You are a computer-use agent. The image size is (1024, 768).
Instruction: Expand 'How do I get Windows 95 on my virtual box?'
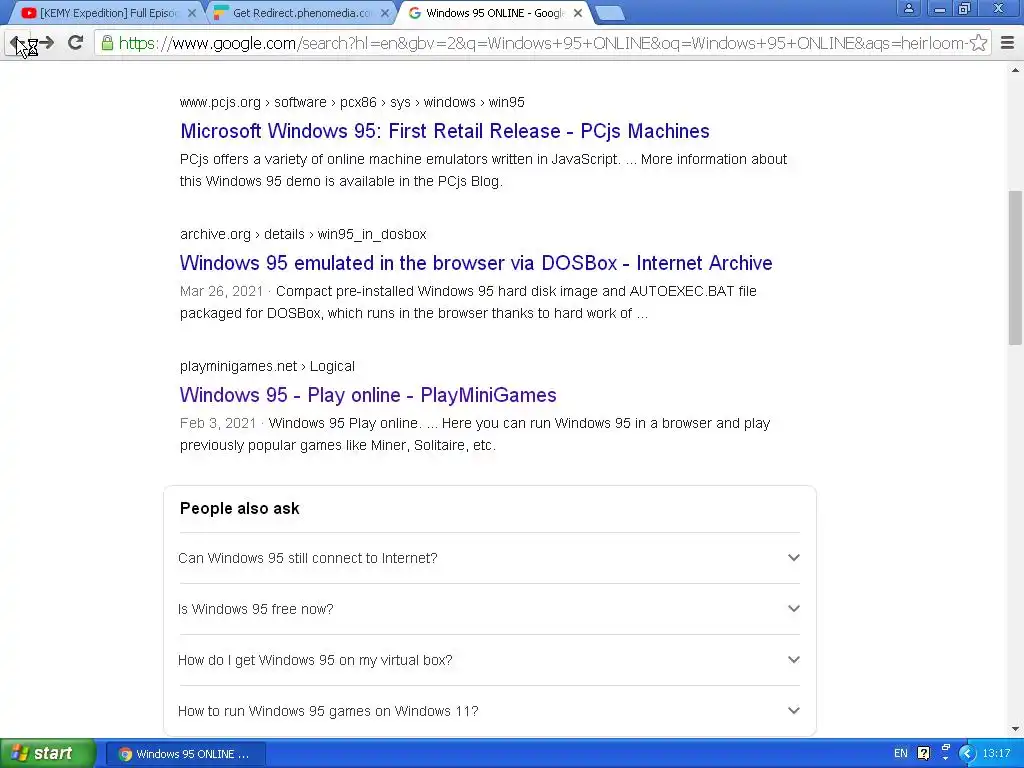489,660
